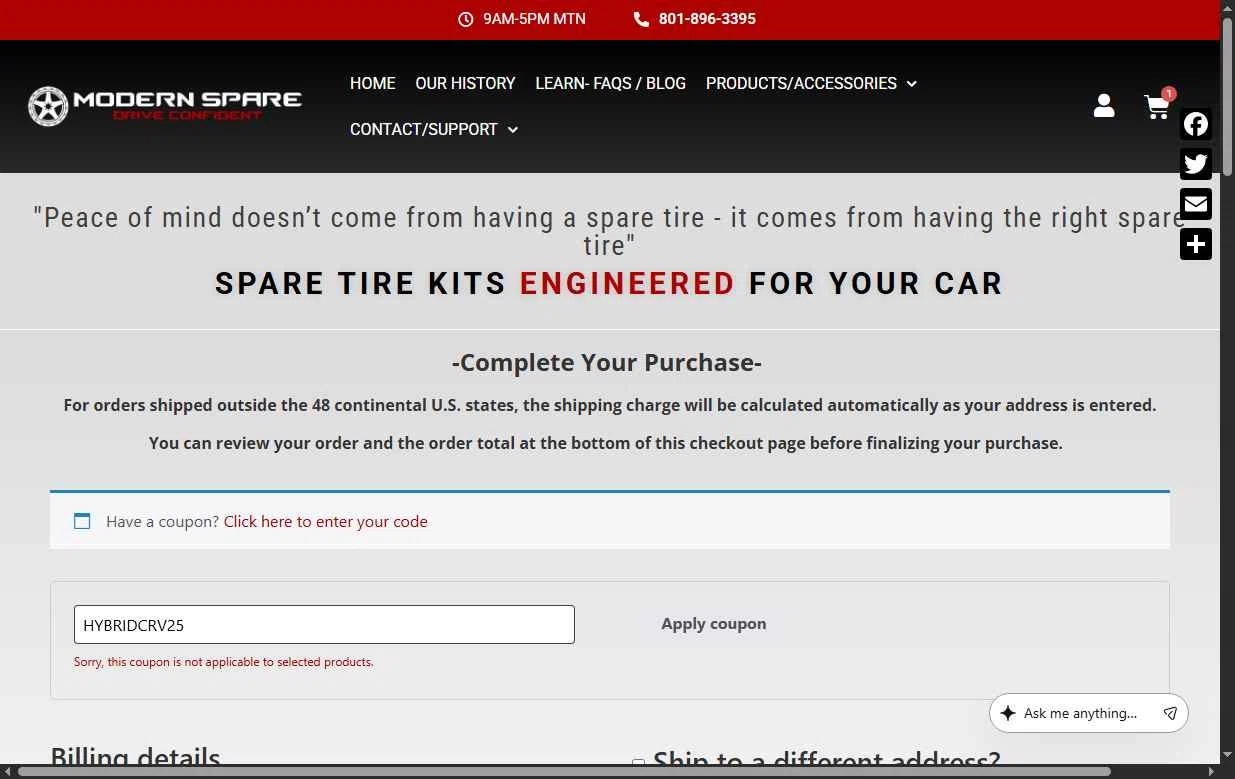Click the coupon not applicable error message
The image size is (1235, 779).
[x=224, y=662]
